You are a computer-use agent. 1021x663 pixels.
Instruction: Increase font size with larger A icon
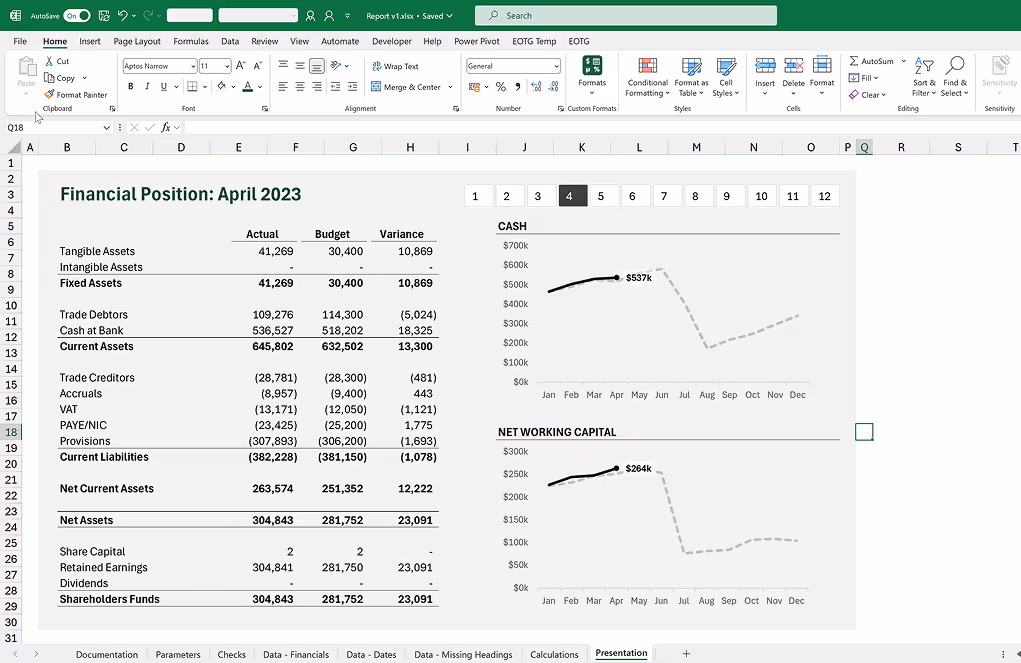(240, 66)
